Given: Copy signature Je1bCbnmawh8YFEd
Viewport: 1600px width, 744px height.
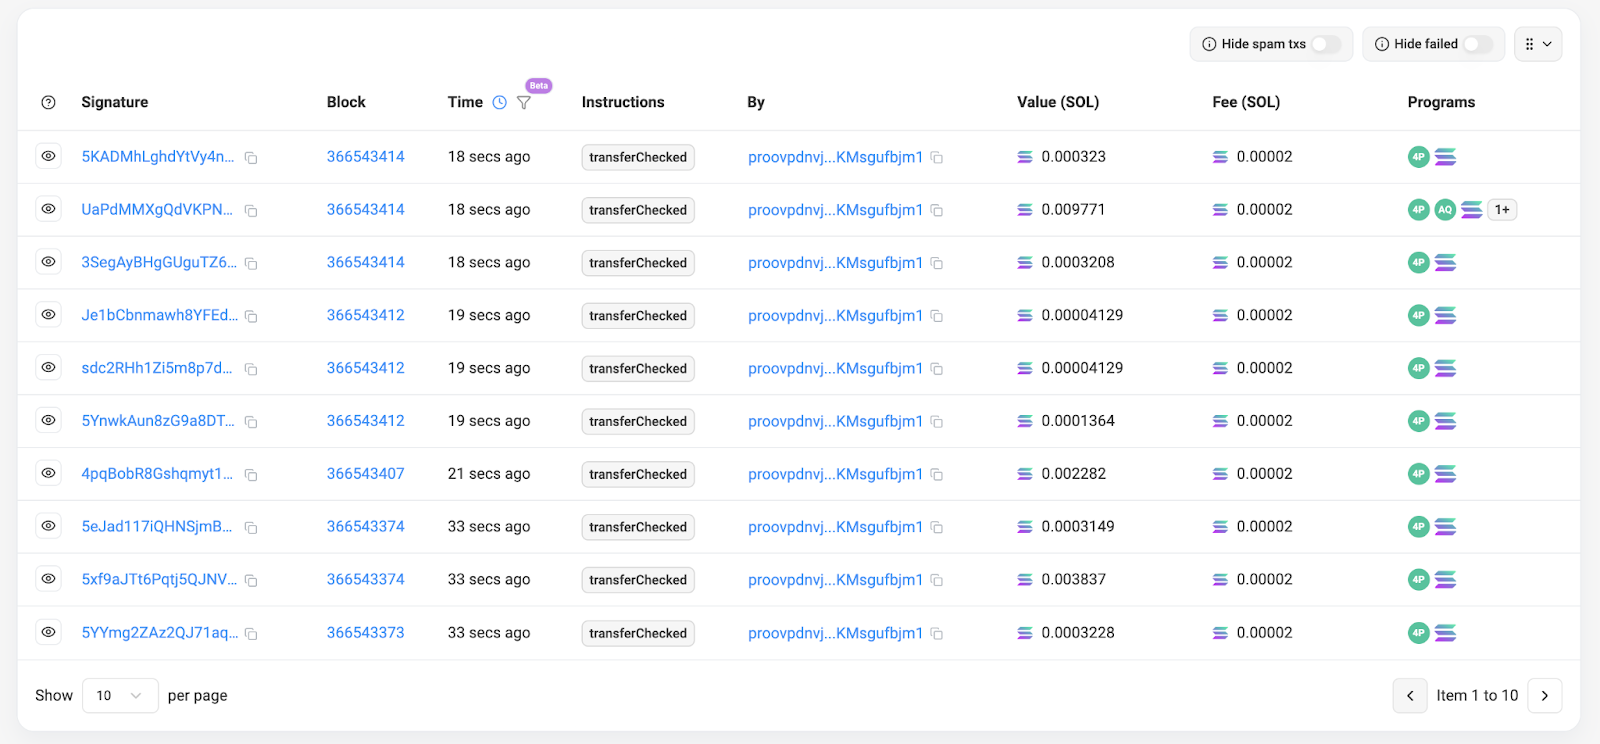Looking at the screenshot, I should [x=251, y=317].
